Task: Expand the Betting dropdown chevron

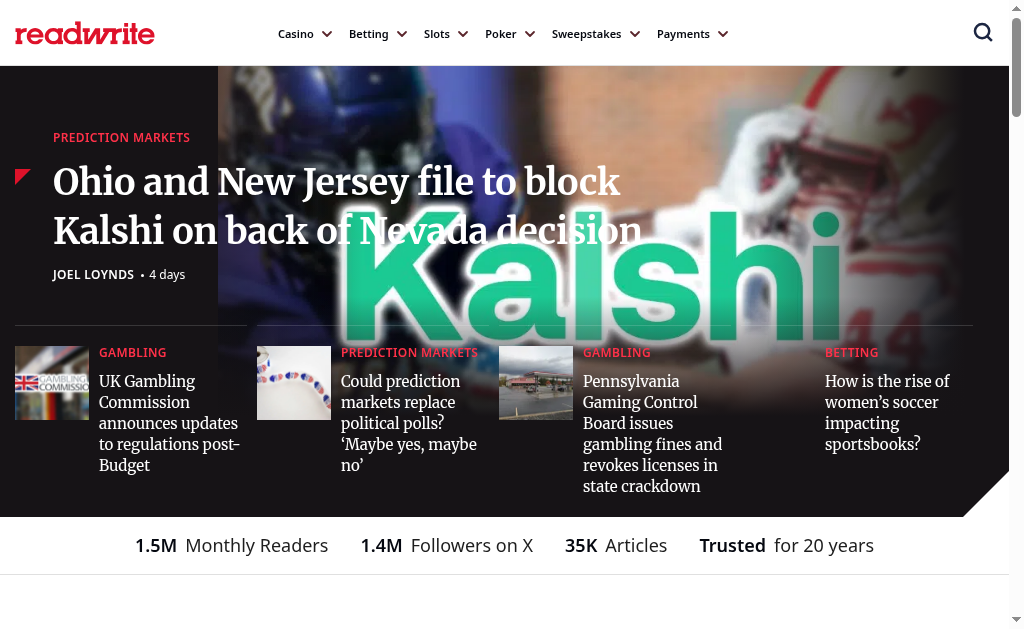Action: 402,34
